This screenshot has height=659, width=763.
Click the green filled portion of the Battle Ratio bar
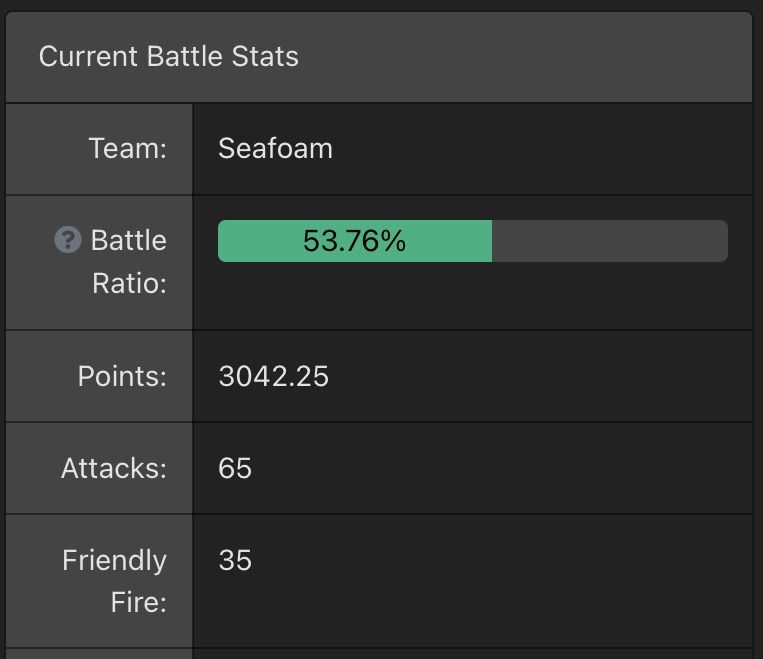(355, 241)
